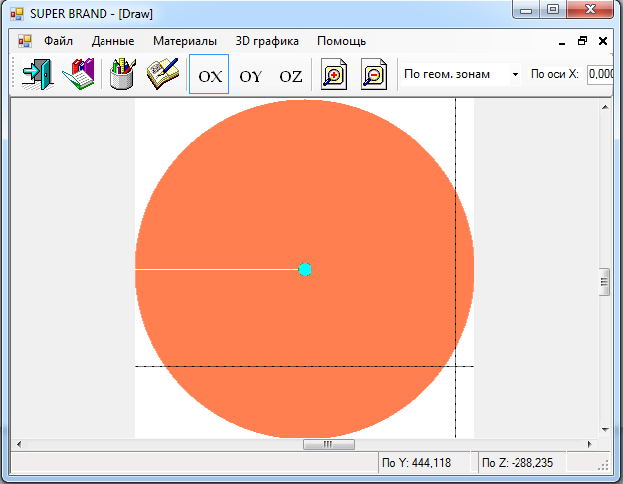Click the cyan center point in circle
The height and width of the screenshot is (484, 623).
tap(305, 269)
